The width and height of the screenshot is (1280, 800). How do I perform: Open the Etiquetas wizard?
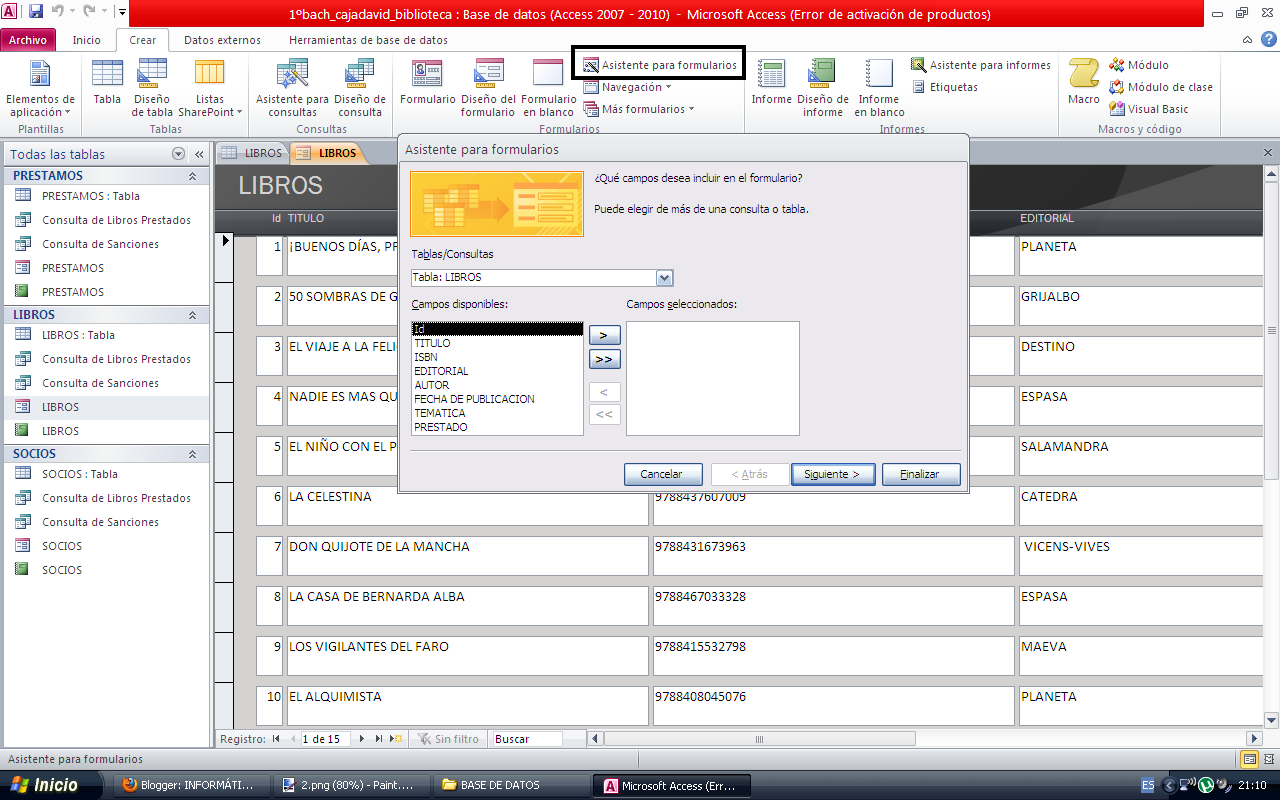(x=946, y=86)
